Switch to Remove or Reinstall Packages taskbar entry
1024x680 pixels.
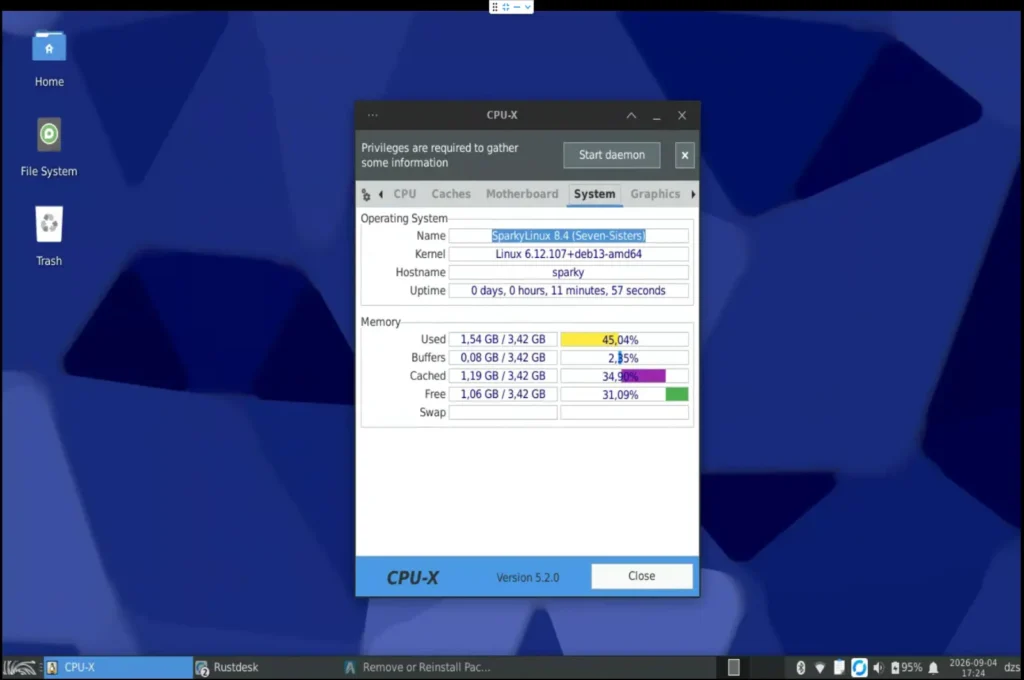click(x=418, y=668)
